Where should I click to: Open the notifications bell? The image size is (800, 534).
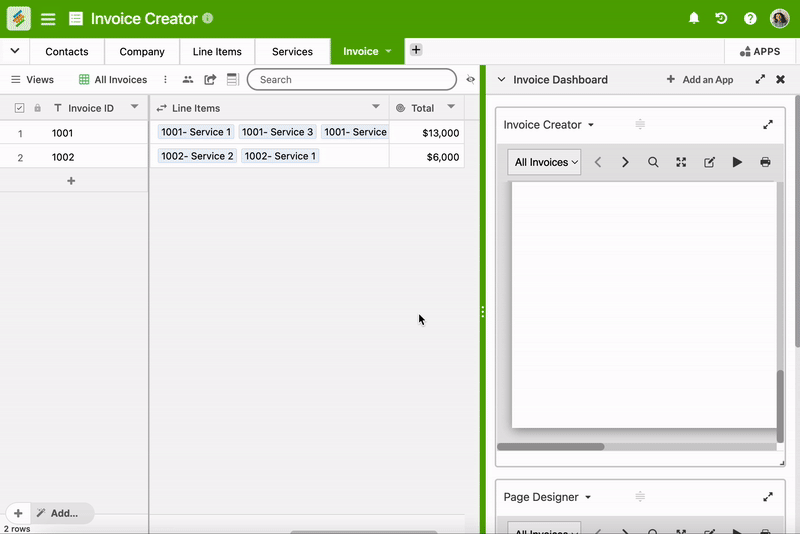tap(694, 18)
